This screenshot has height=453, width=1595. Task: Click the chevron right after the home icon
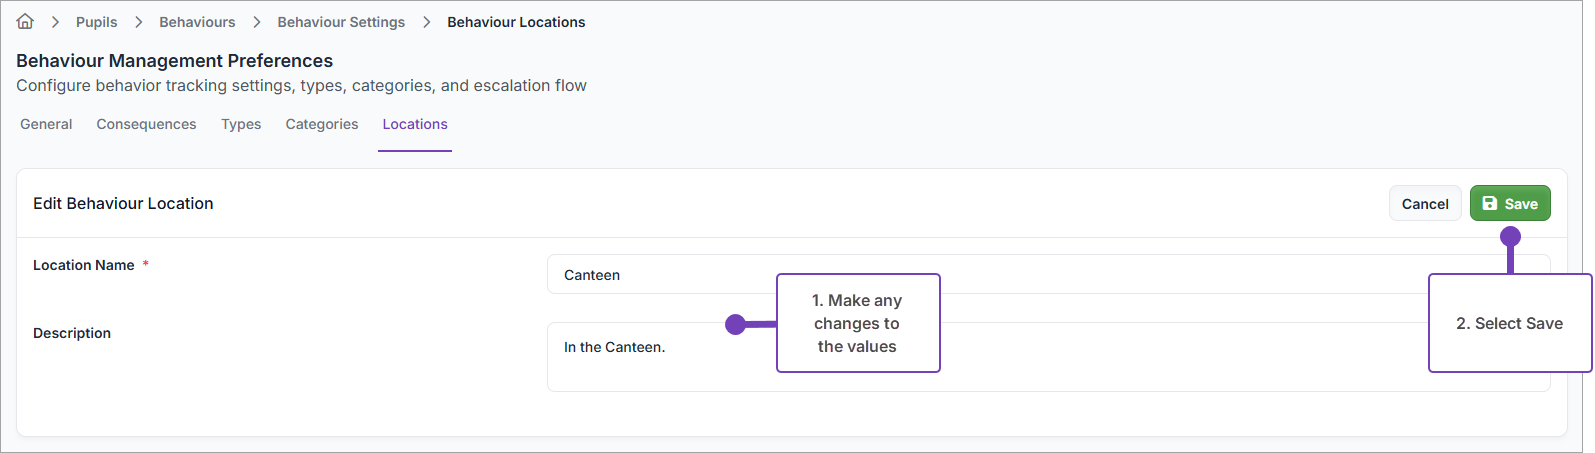(x=55, y=22)
